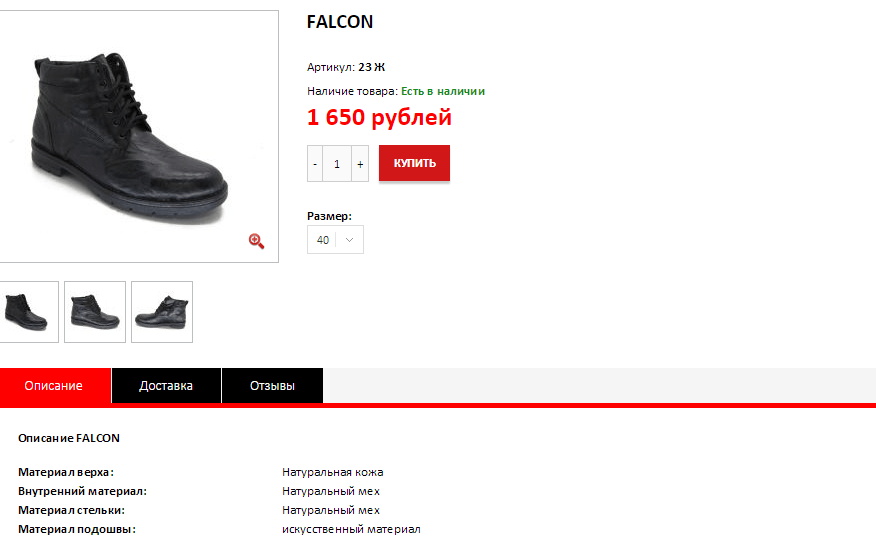Click the green Есть в наличии status
Viewport: 876px width, 553px height.
443,91
